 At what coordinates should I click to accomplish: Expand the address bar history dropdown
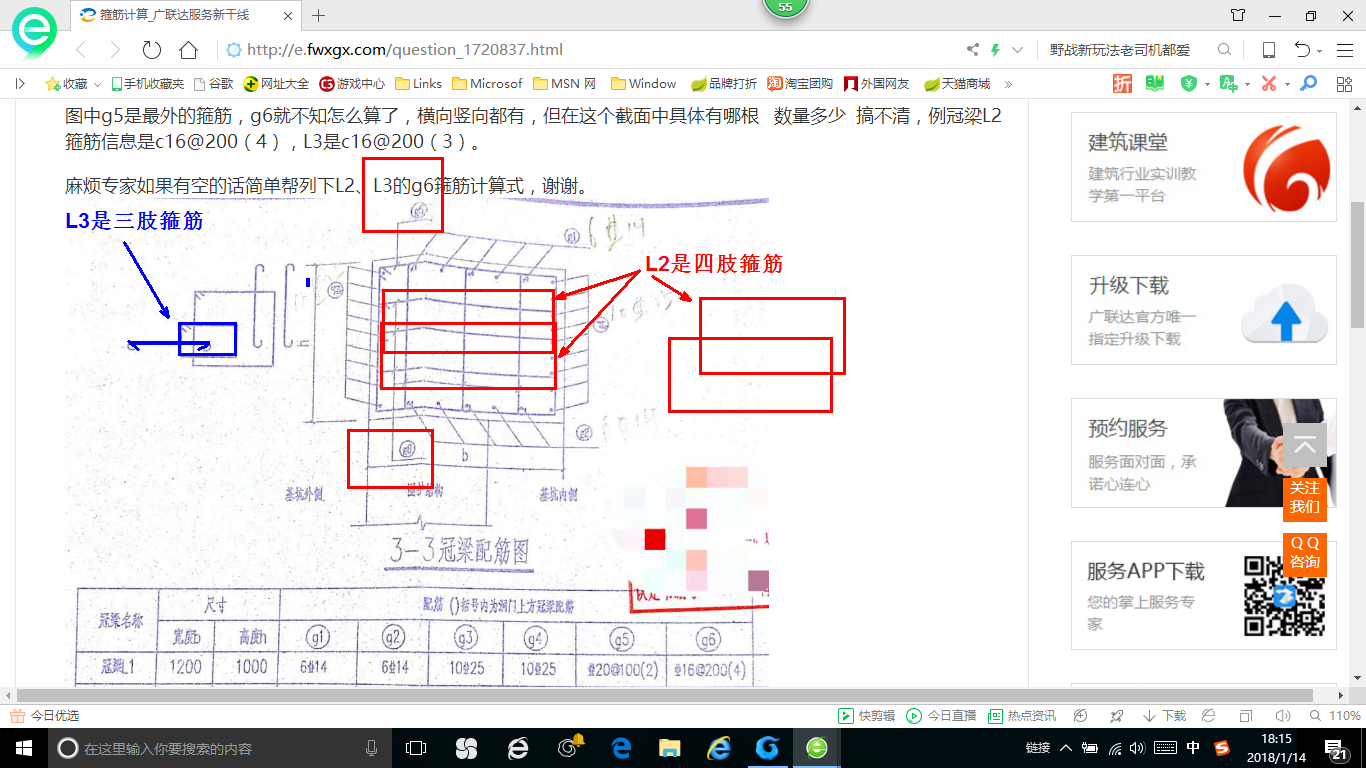click(x=1018, y=50)
